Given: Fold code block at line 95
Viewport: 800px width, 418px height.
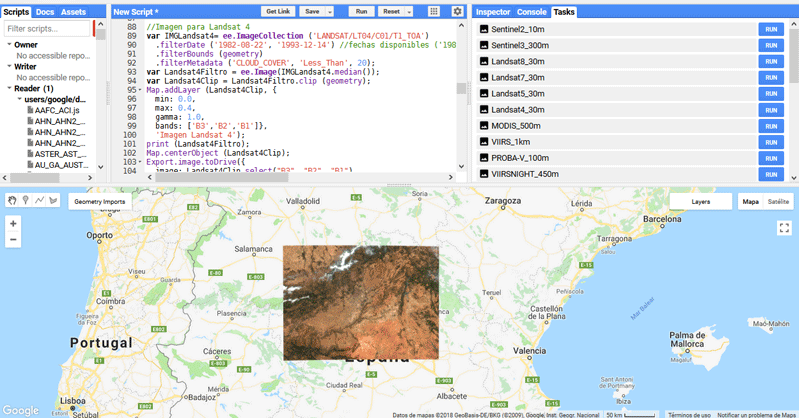Looking at the screenshot, I should click(140, 90).
